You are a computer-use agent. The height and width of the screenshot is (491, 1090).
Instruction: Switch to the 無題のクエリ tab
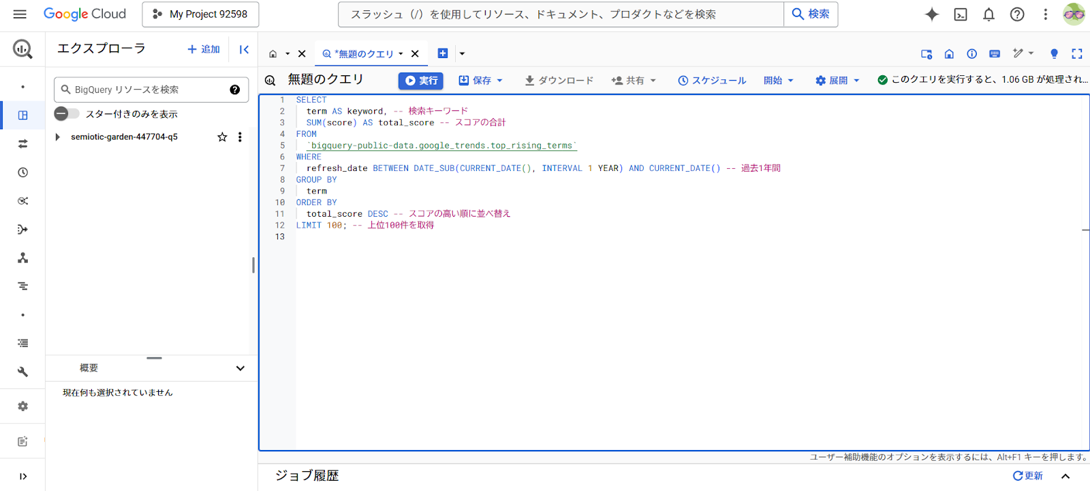click(364, 54)
